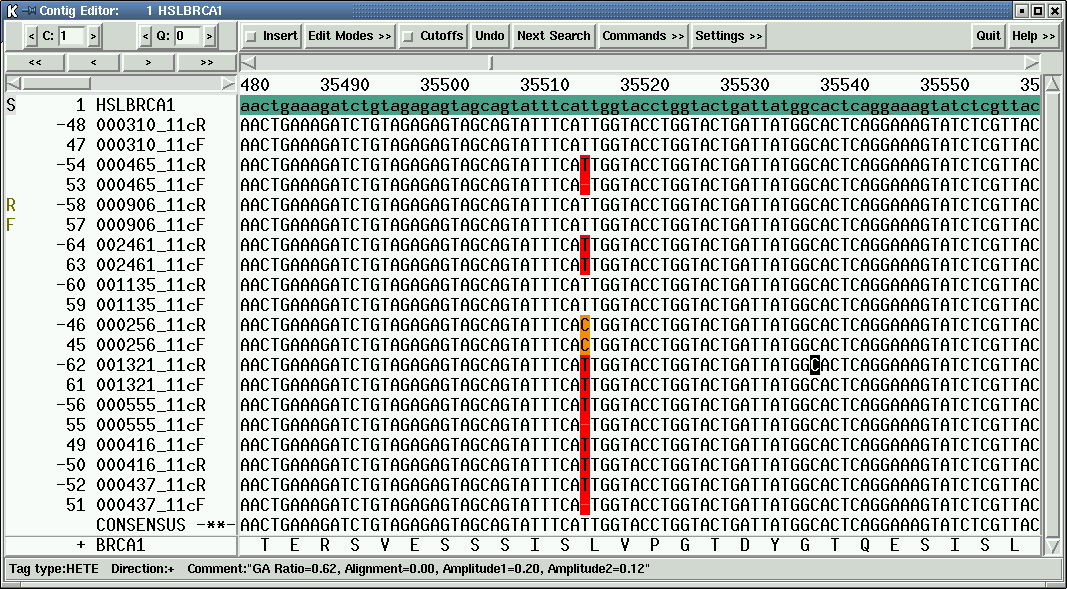
Task: Click the S flag beside HSLBRCA1
Action: (10, 105)
